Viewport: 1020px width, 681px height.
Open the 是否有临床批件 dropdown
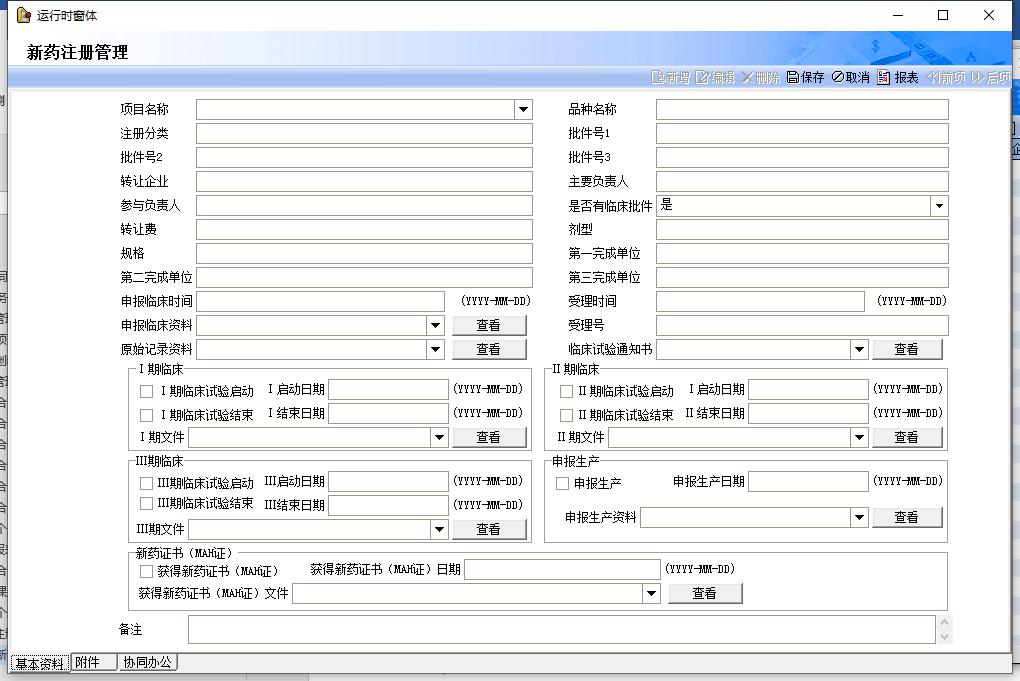point(939,206)
